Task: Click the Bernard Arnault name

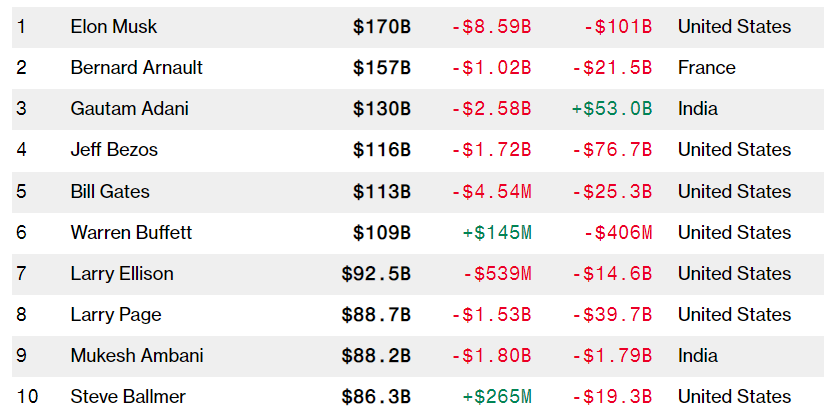Action: point(136,68)
